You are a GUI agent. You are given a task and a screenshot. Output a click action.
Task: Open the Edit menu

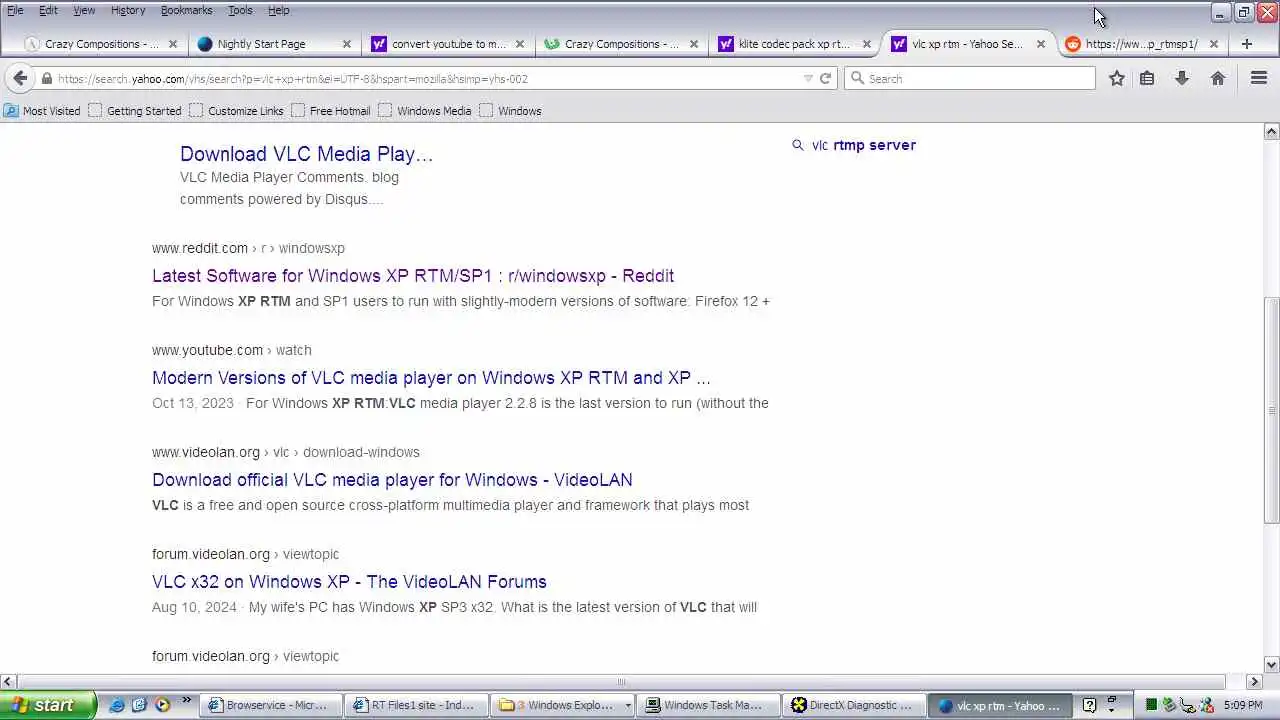(48, 10)
